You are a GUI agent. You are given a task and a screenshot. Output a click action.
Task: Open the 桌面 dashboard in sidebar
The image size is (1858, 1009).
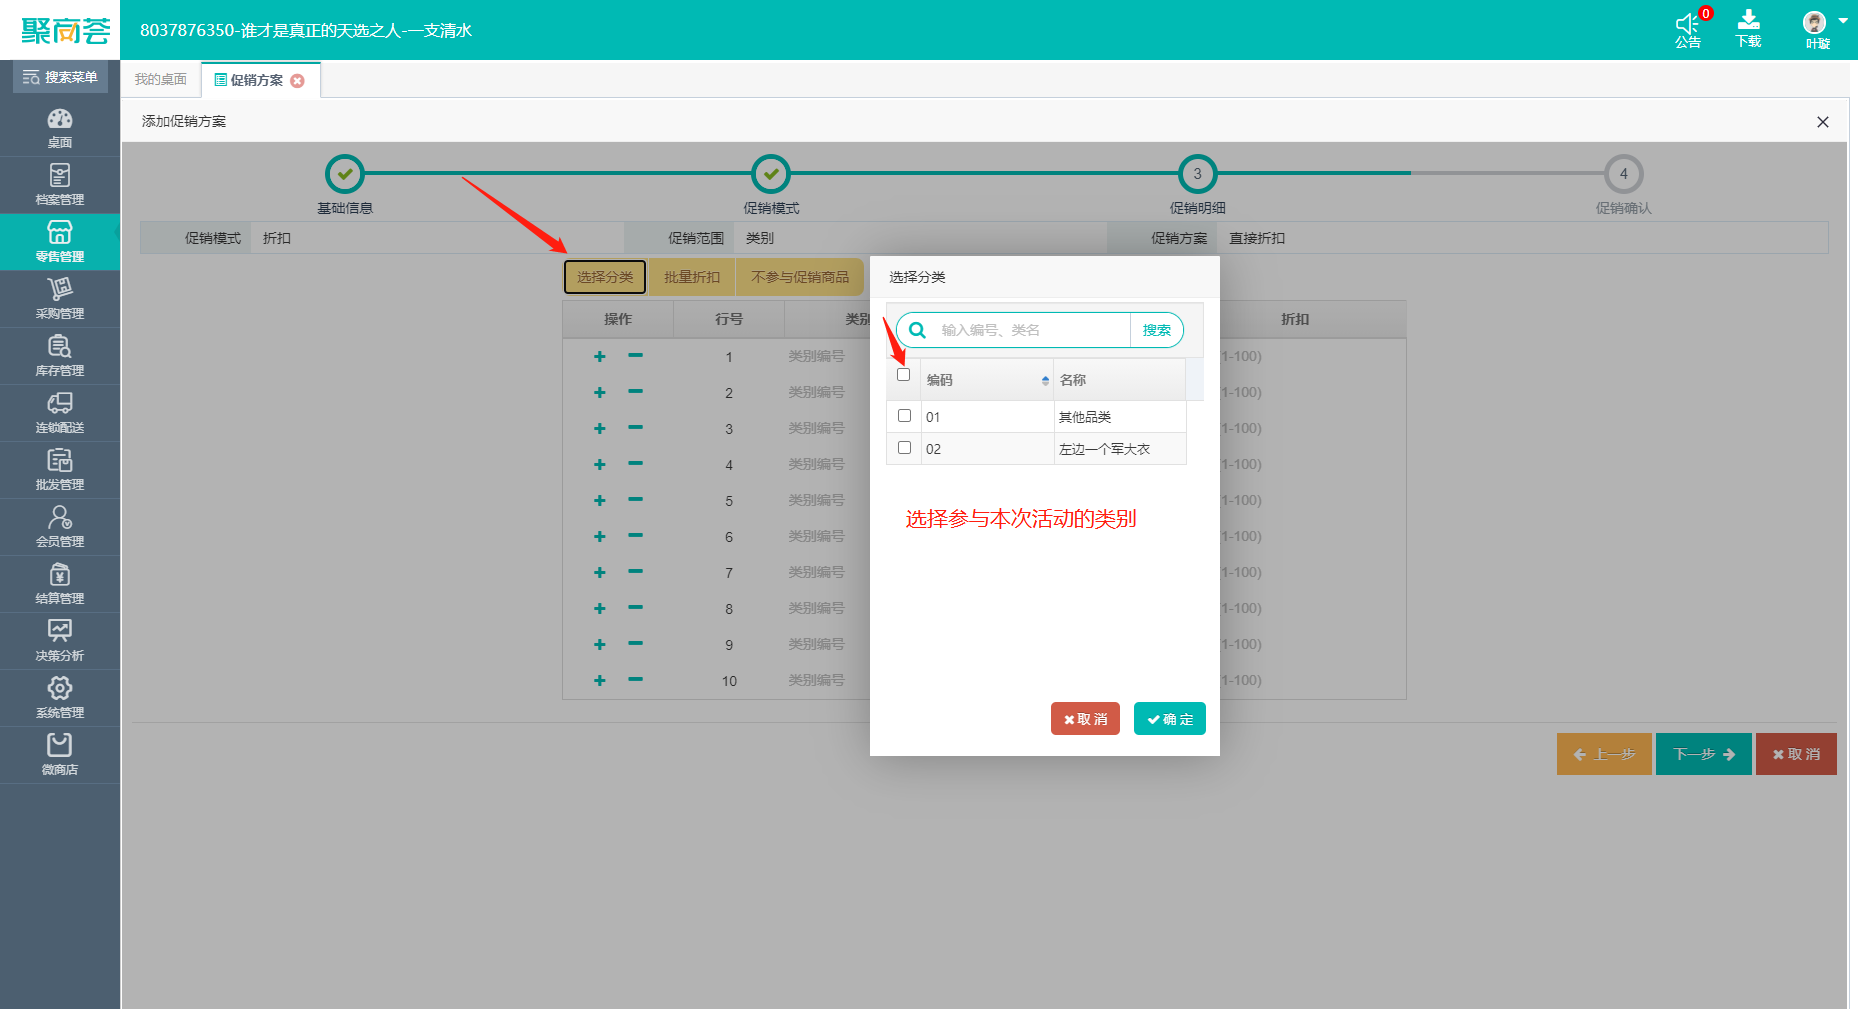point(60,128)
